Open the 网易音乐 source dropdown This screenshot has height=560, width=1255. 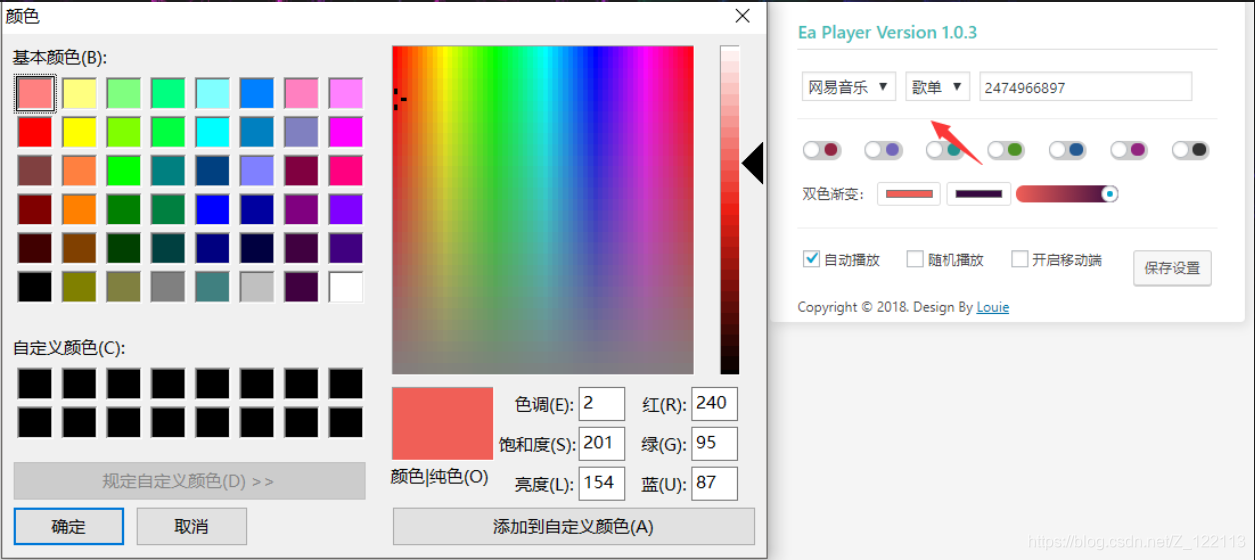click(x=849, y=87)
